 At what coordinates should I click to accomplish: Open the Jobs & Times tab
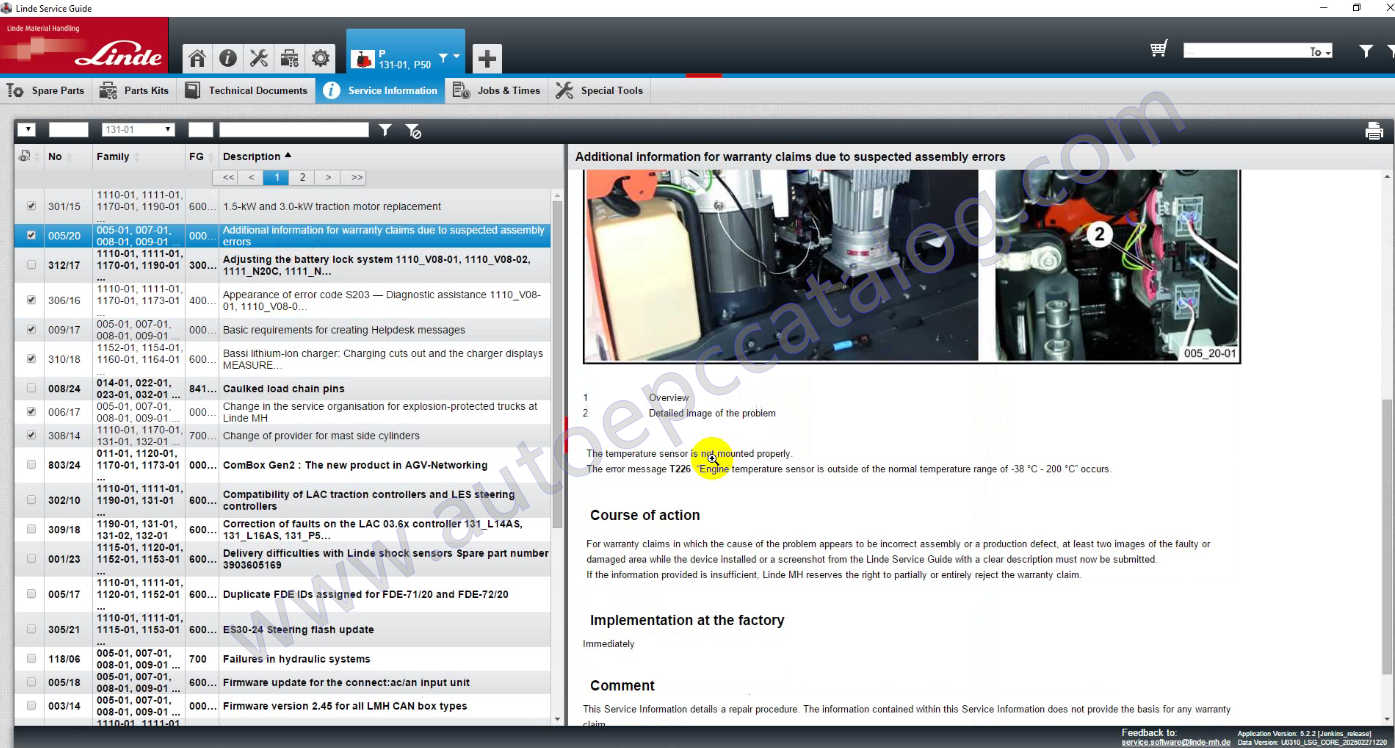(x=496, y=90)
